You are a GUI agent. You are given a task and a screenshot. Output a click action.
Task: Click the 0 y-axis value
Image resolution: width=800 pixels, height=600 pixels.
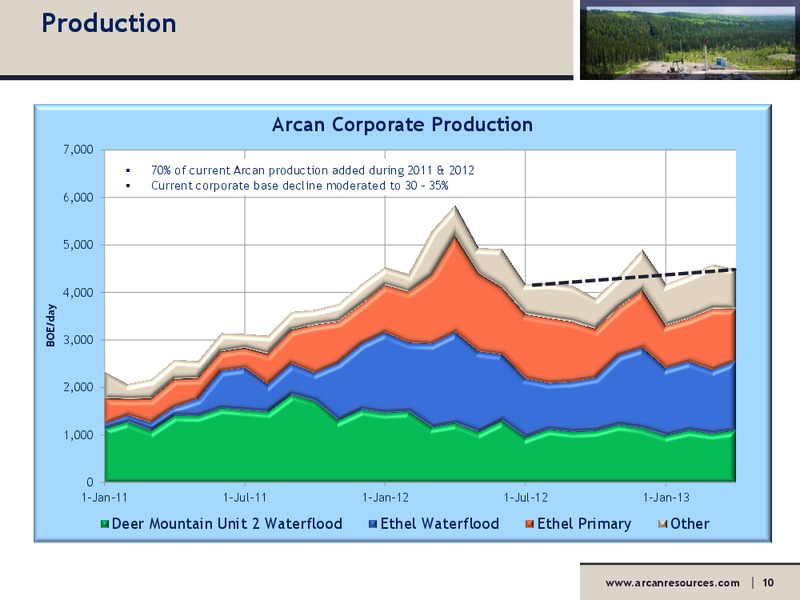coord(90,482)
